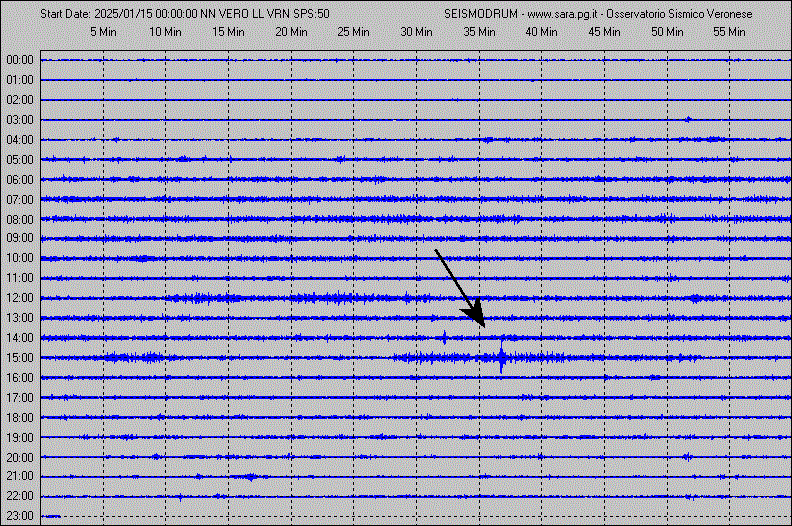Select the 20:00 hour label
The image size is (792, 526).
[20, 458]
